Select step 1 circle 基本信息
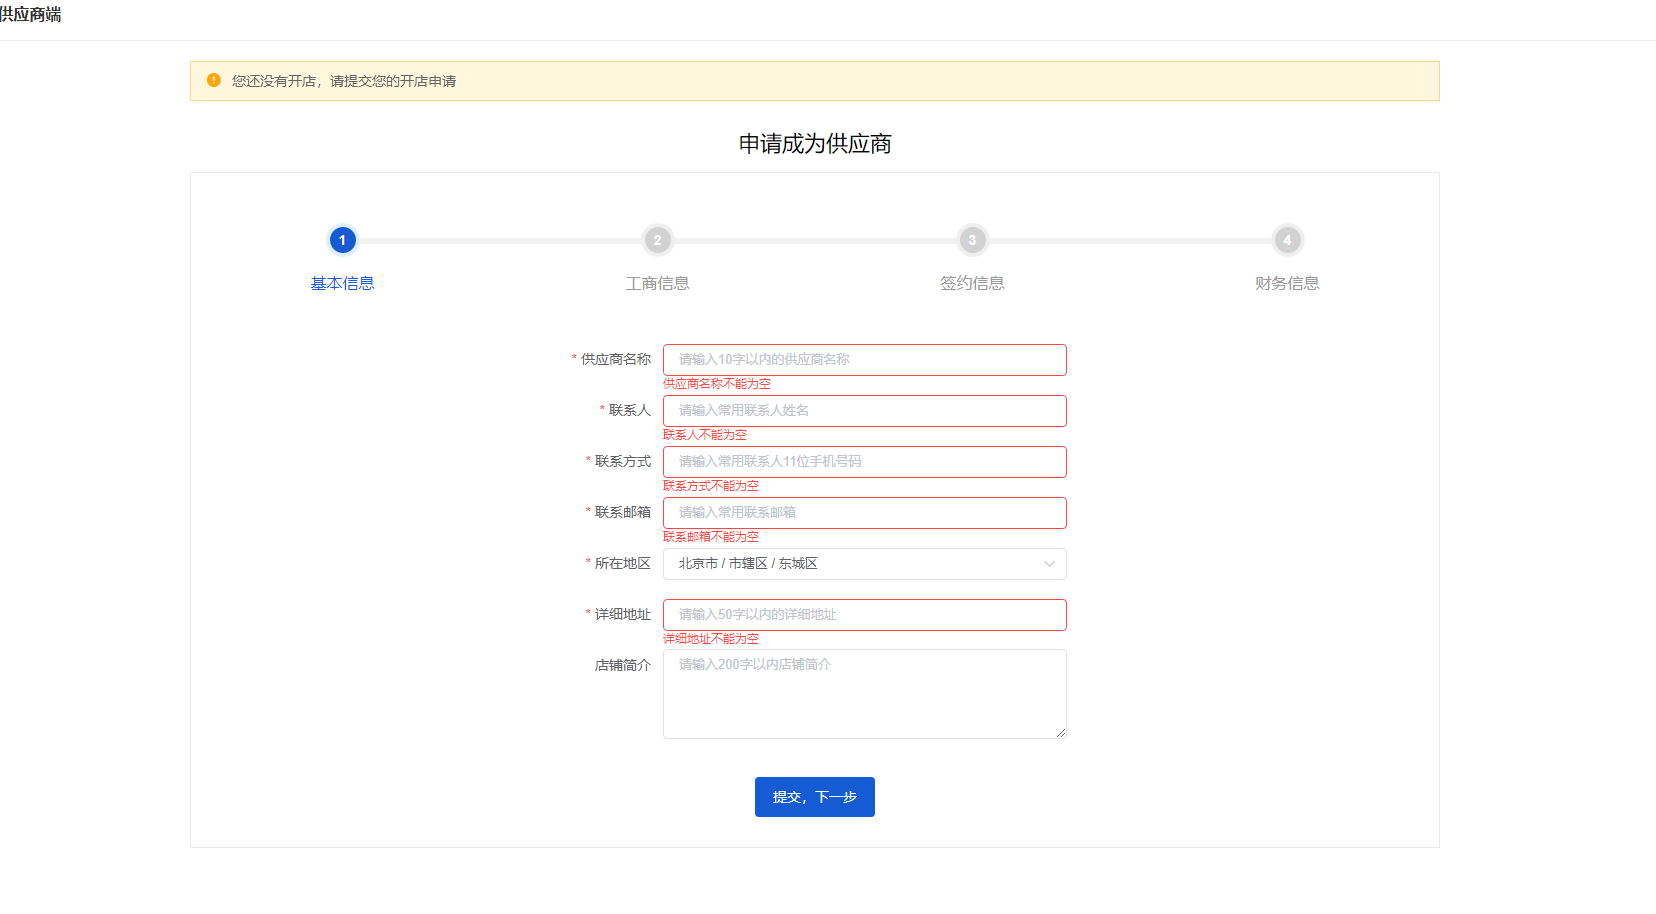The width and height of the screenshot is (1656, 914). pos(342,240)
